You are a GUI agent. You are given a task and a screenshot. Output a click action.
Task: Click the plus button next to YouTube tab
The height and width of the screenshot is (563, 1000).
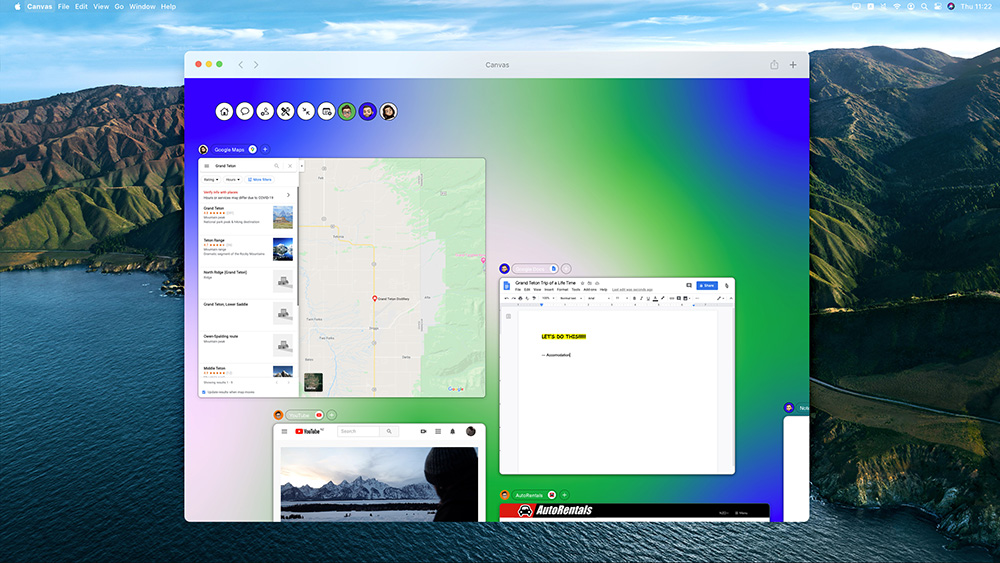point(332,415)
